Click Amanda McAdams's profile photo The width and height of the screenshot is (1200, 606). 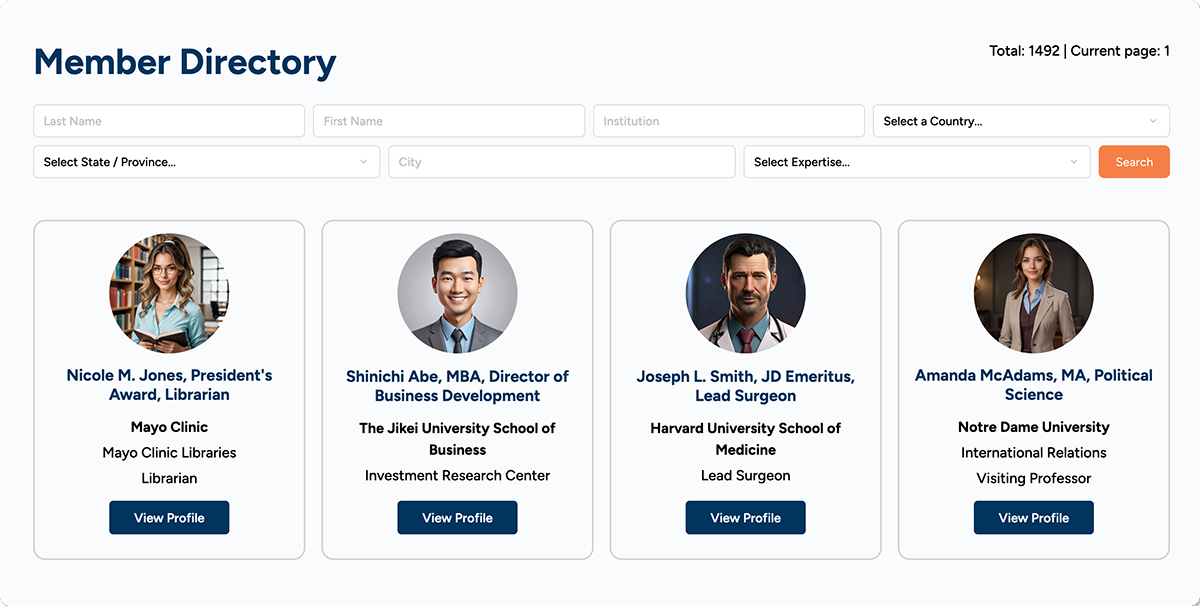tap(1033, 294)
